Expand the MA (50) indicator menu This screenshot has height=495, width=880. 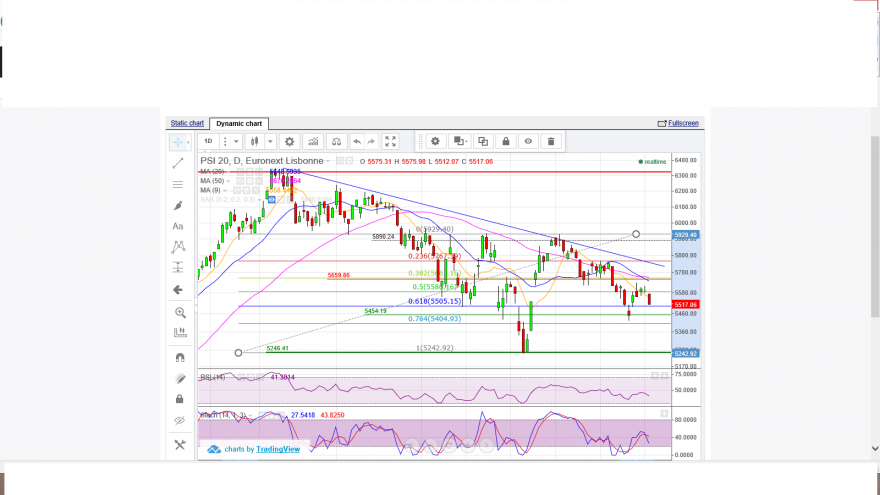pos(228,181)
